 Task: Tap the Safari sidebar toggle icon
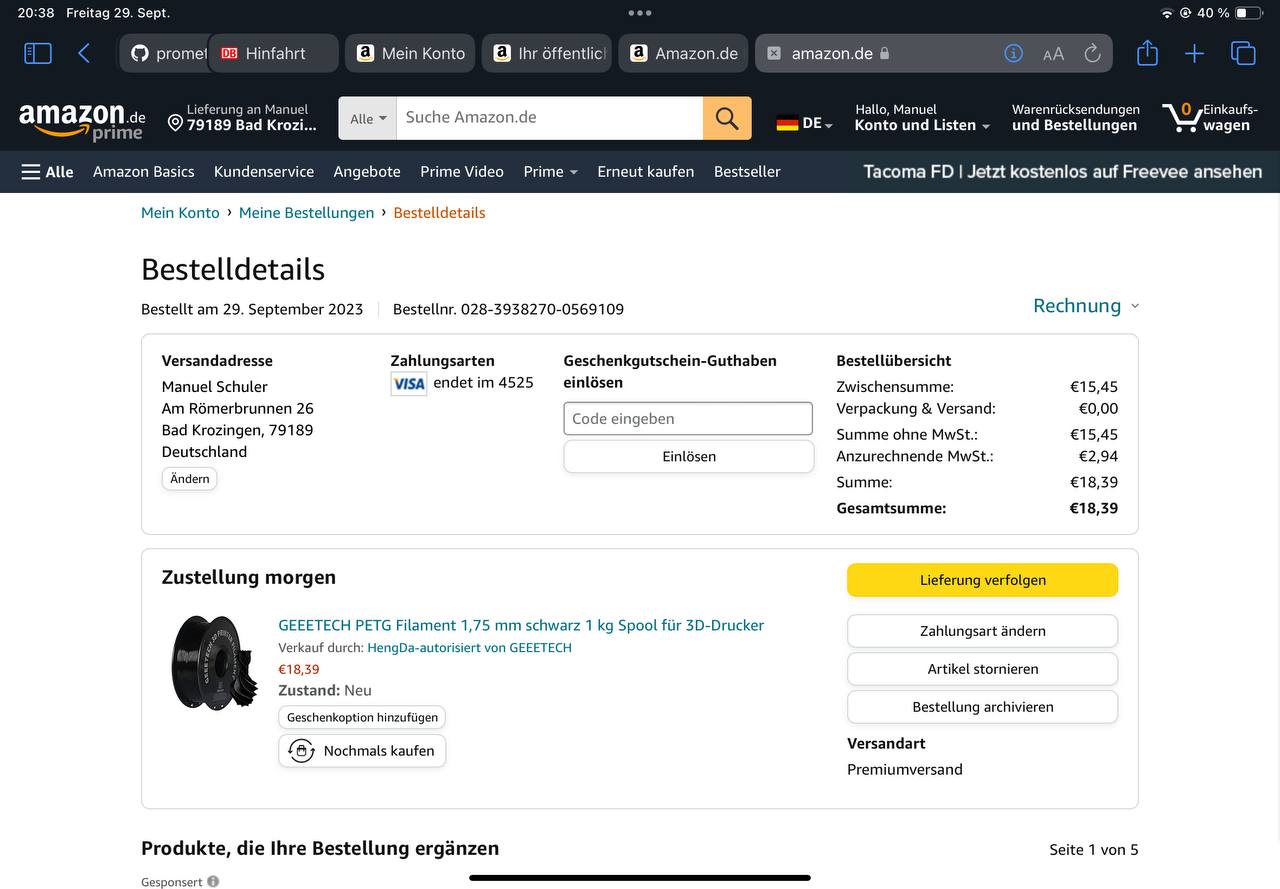click(x=38, y=53)
